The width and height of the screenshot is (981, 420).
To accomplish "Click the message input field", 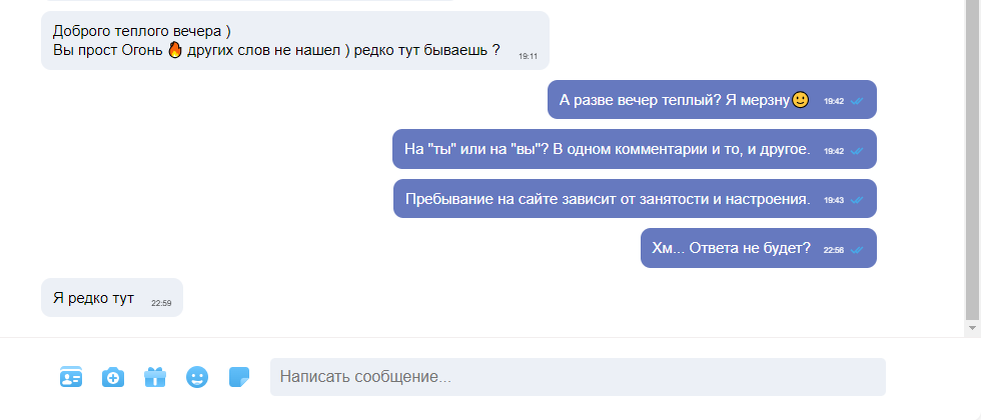I will click(577, 377).
